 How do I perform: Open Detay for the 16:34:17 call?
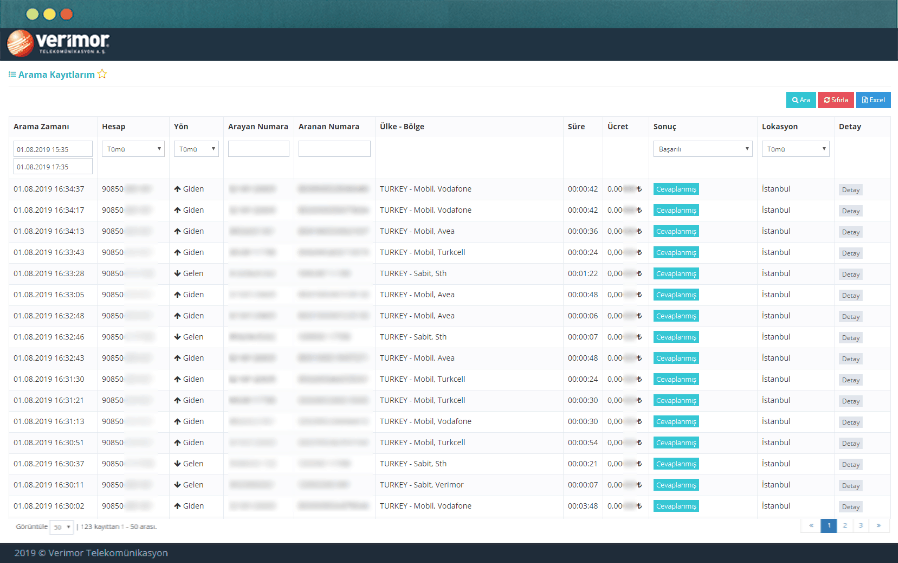click(850, 211)
